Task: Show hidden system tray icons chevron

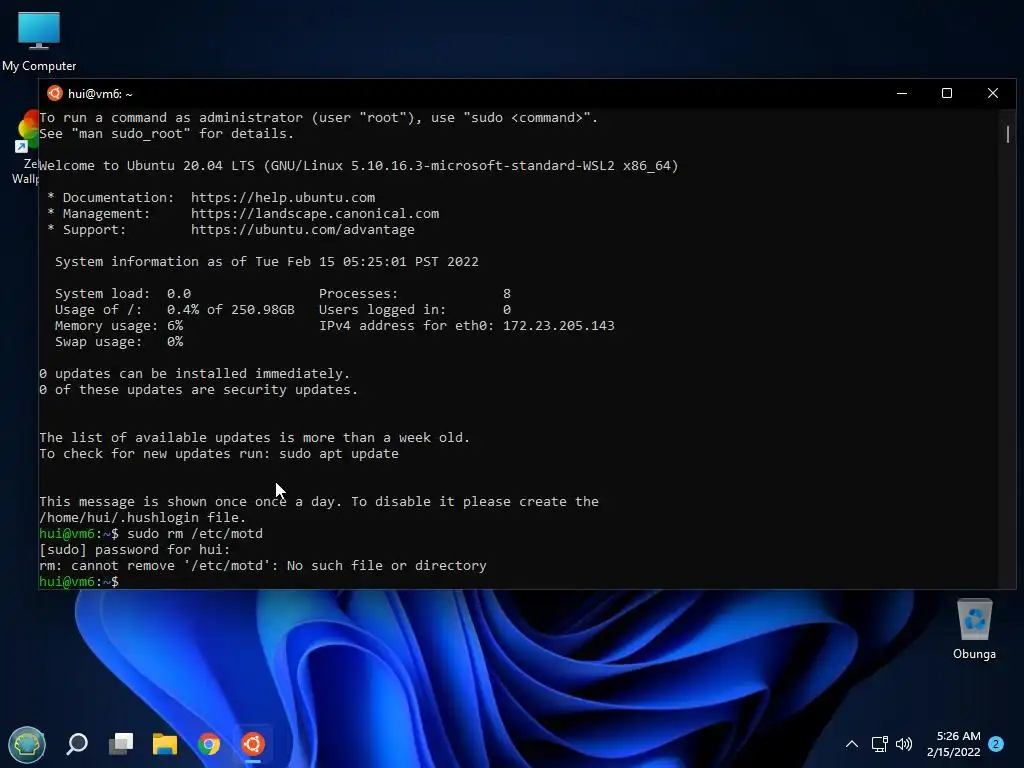Action: coord(852,744)
